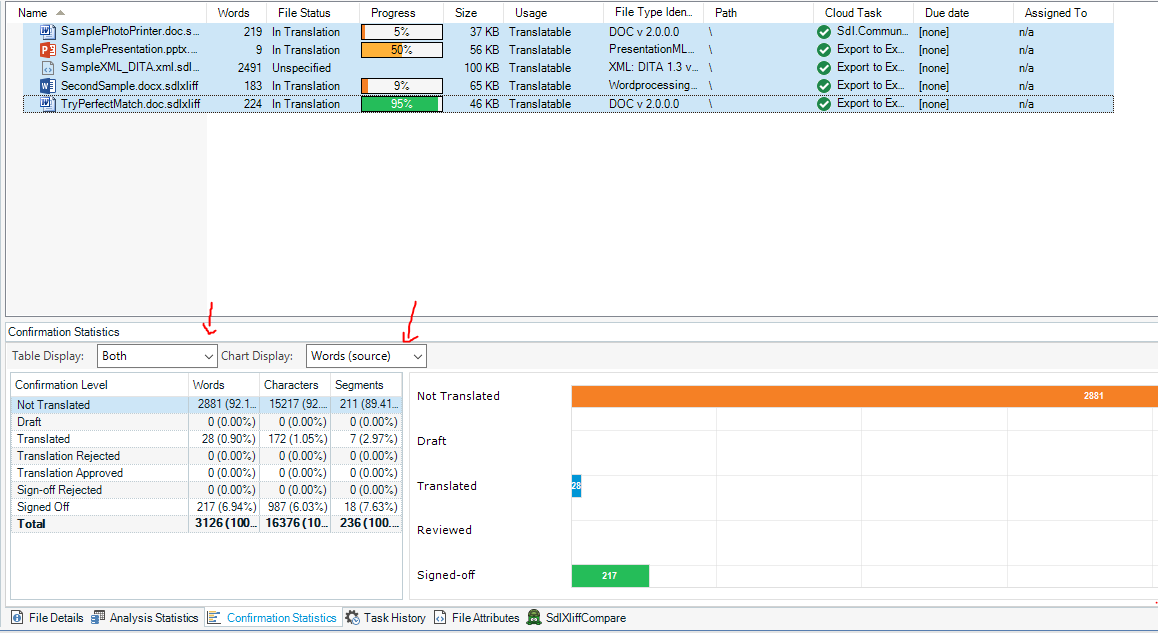The image size is (1158, 638).
Task: Select file SampleXML_DITA.xml.sdlxliff by name
Action: [130, 67]
